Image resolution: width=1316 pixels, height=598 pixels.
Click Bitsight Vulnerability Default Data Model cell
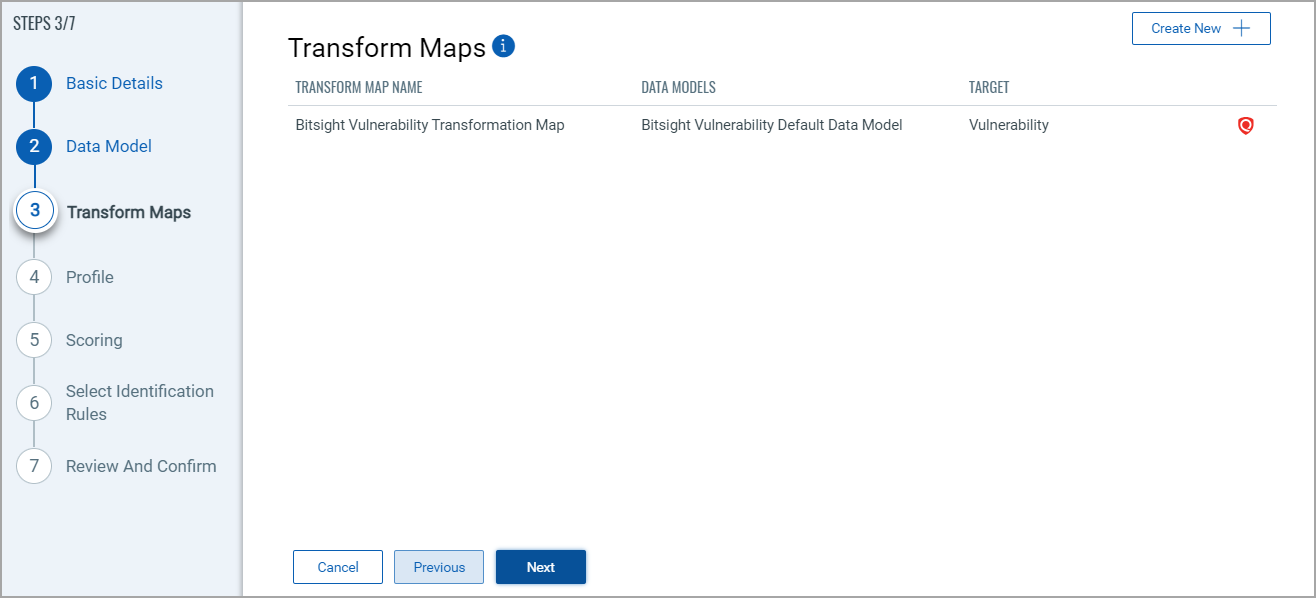point(772,125)
